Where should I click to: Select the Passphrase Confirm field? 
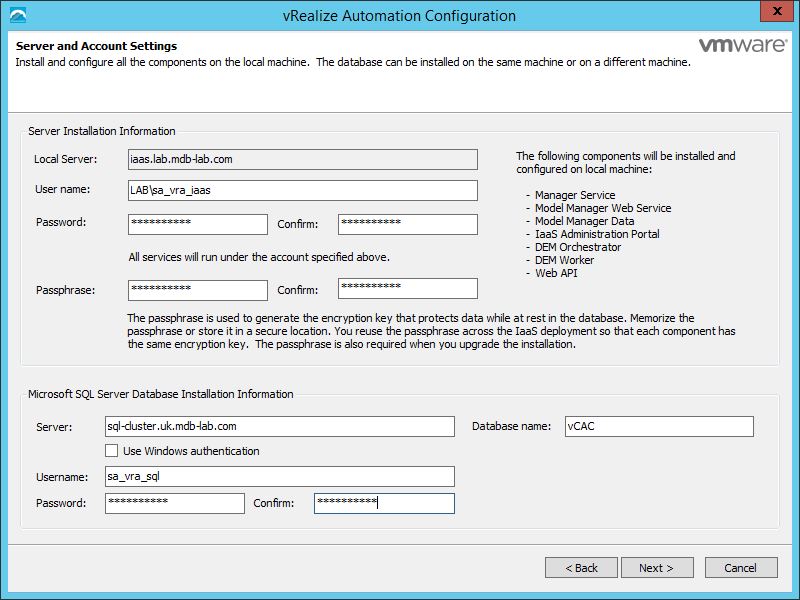pyautogui.click(x=407, y=289)
